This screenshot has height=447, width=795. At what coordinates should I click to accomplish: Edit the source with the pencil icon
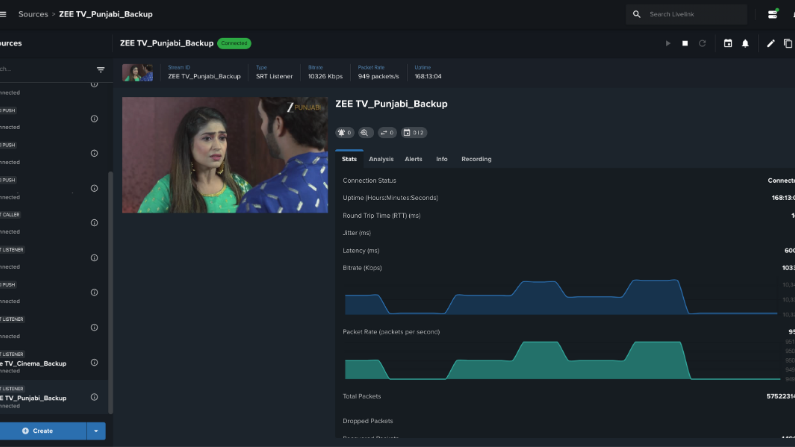771,44
